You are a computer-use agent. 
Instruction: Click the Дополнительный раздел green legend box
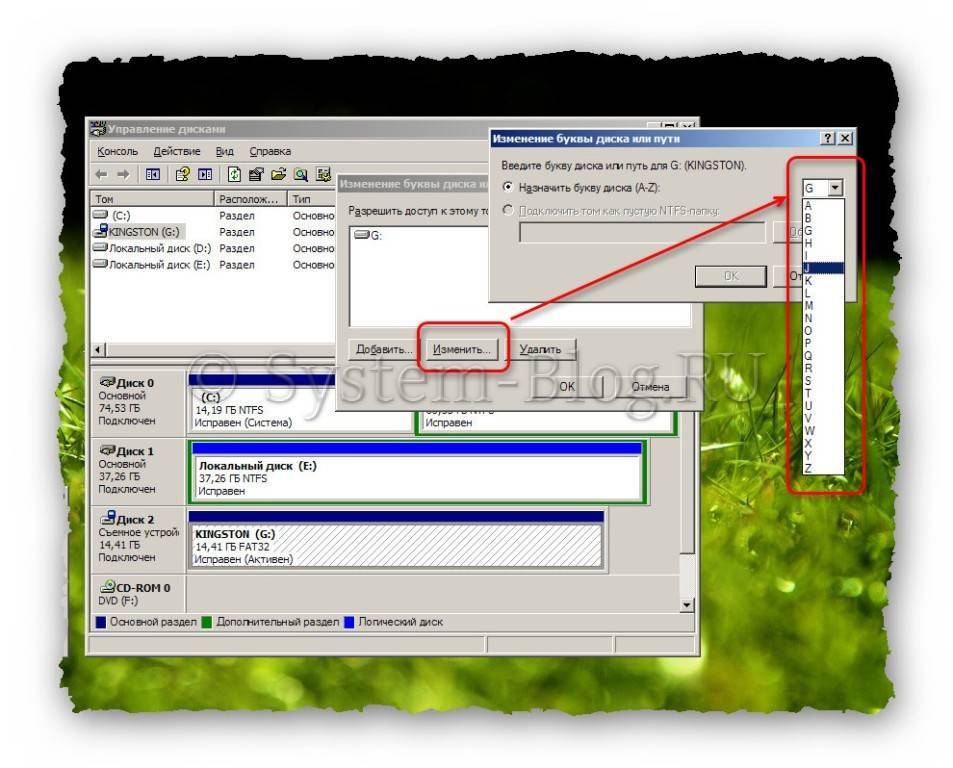point(207,622)
